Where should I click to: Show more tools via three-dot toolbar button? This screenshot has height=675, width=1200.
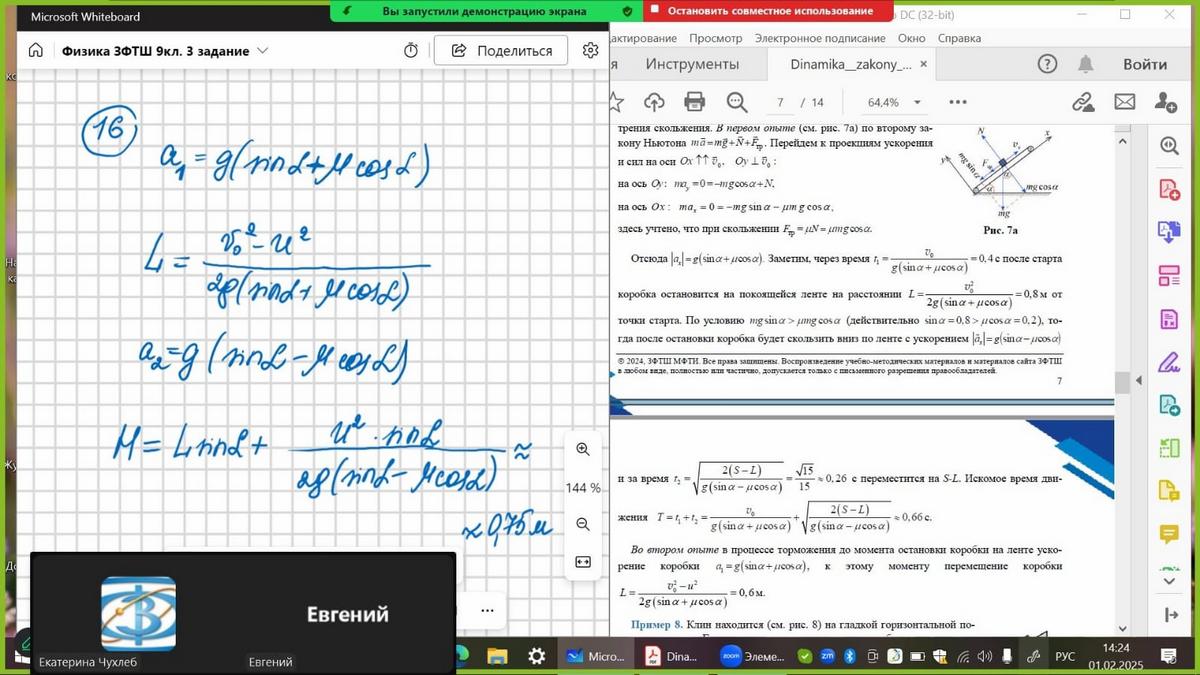tap(958, 102)
